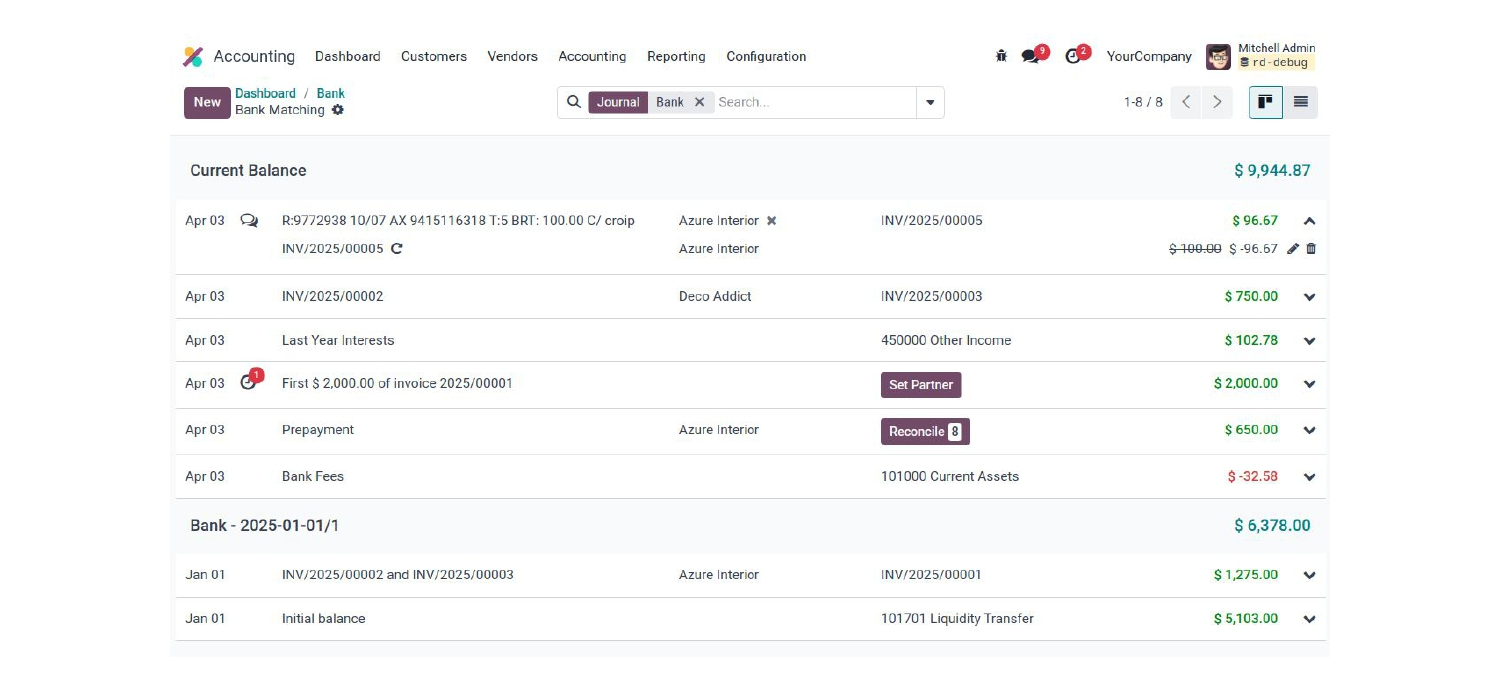1500x695 pixels.
Task: Reset INV/2025/00005 using the refresh icon
Action: click(397, 249)
